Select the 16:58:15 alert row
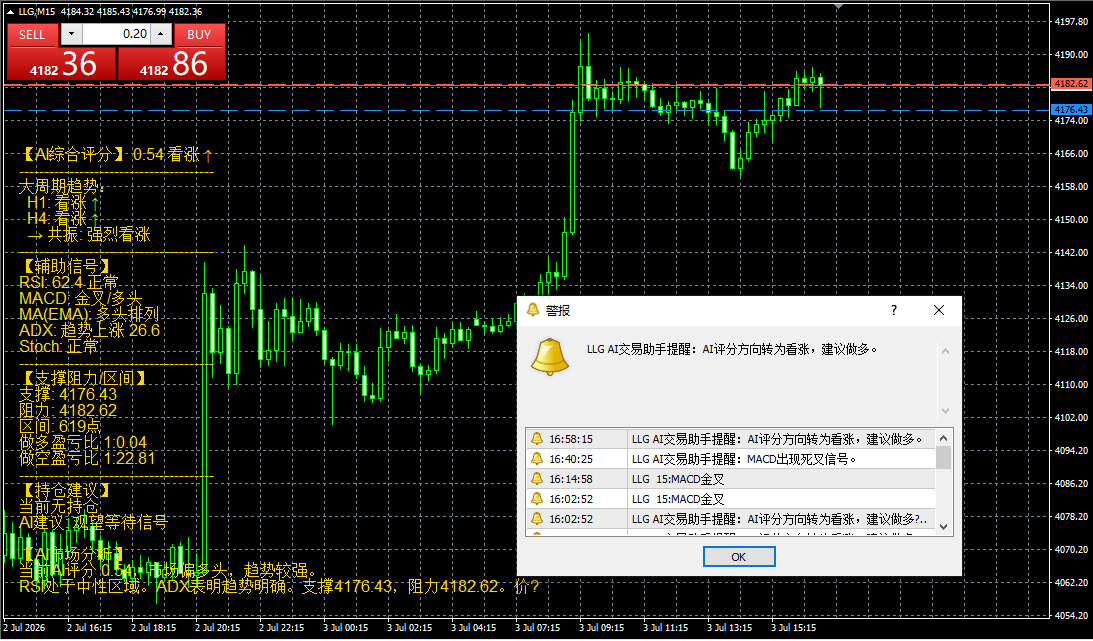 point(731,439)
